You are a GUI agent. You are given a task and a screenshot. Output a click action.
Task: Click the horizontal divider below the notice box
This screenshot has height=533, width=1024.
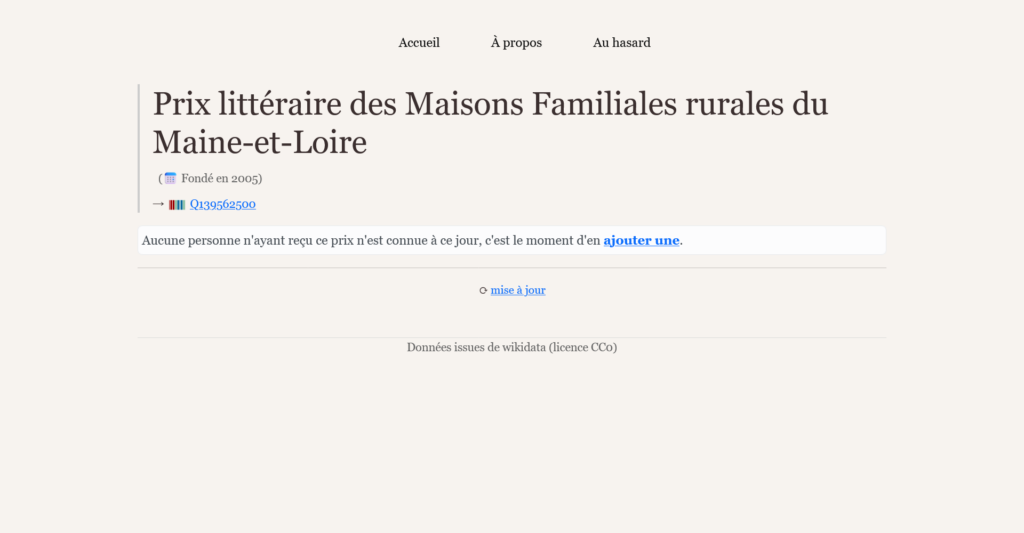pos(512,268)
